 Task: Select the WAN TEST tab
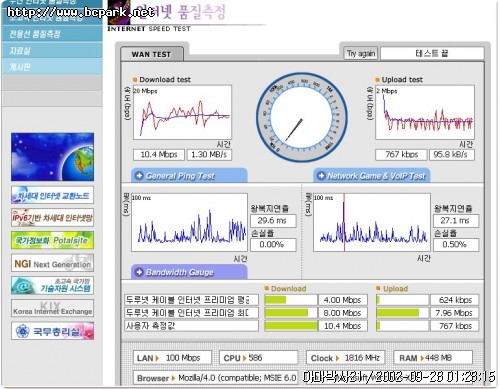click(152, 54)
